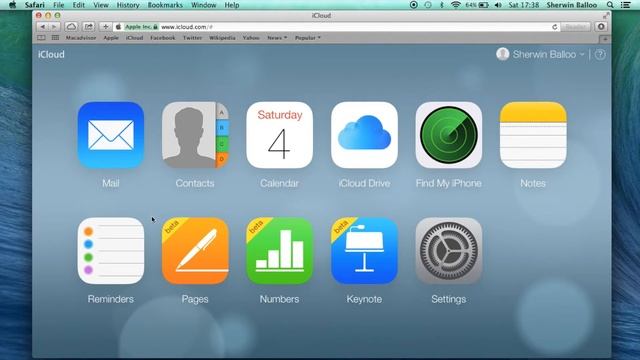640x360 pixels.
Task: Click the Safari back arrow button
Action: point(42,27)
